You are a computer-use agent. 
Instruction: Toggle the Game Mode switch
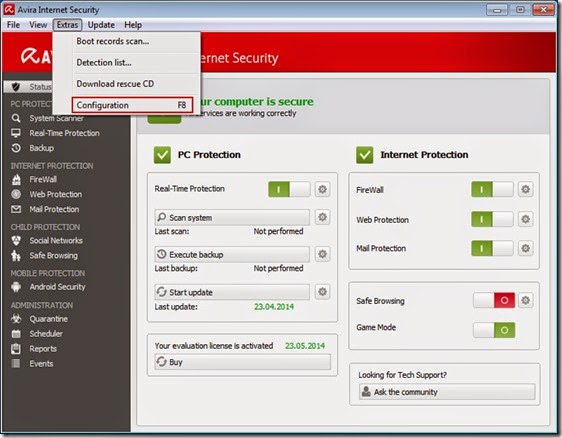(x=494, y=330)
